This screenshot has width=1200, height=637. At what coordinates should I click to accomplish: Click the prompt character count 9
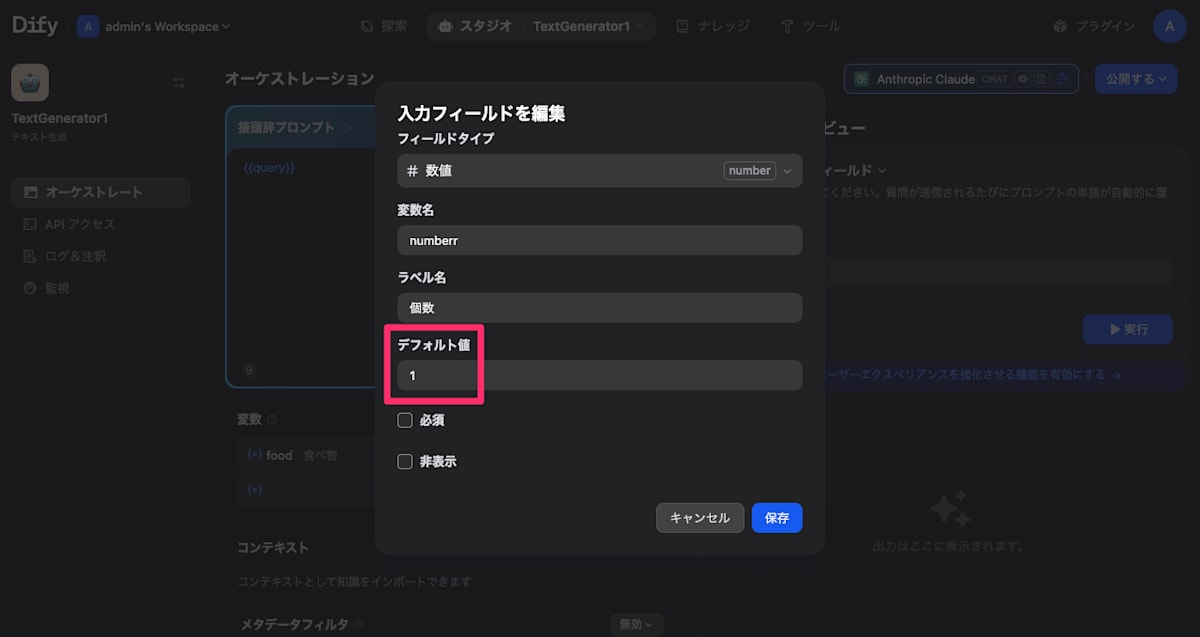coord(248,371)
